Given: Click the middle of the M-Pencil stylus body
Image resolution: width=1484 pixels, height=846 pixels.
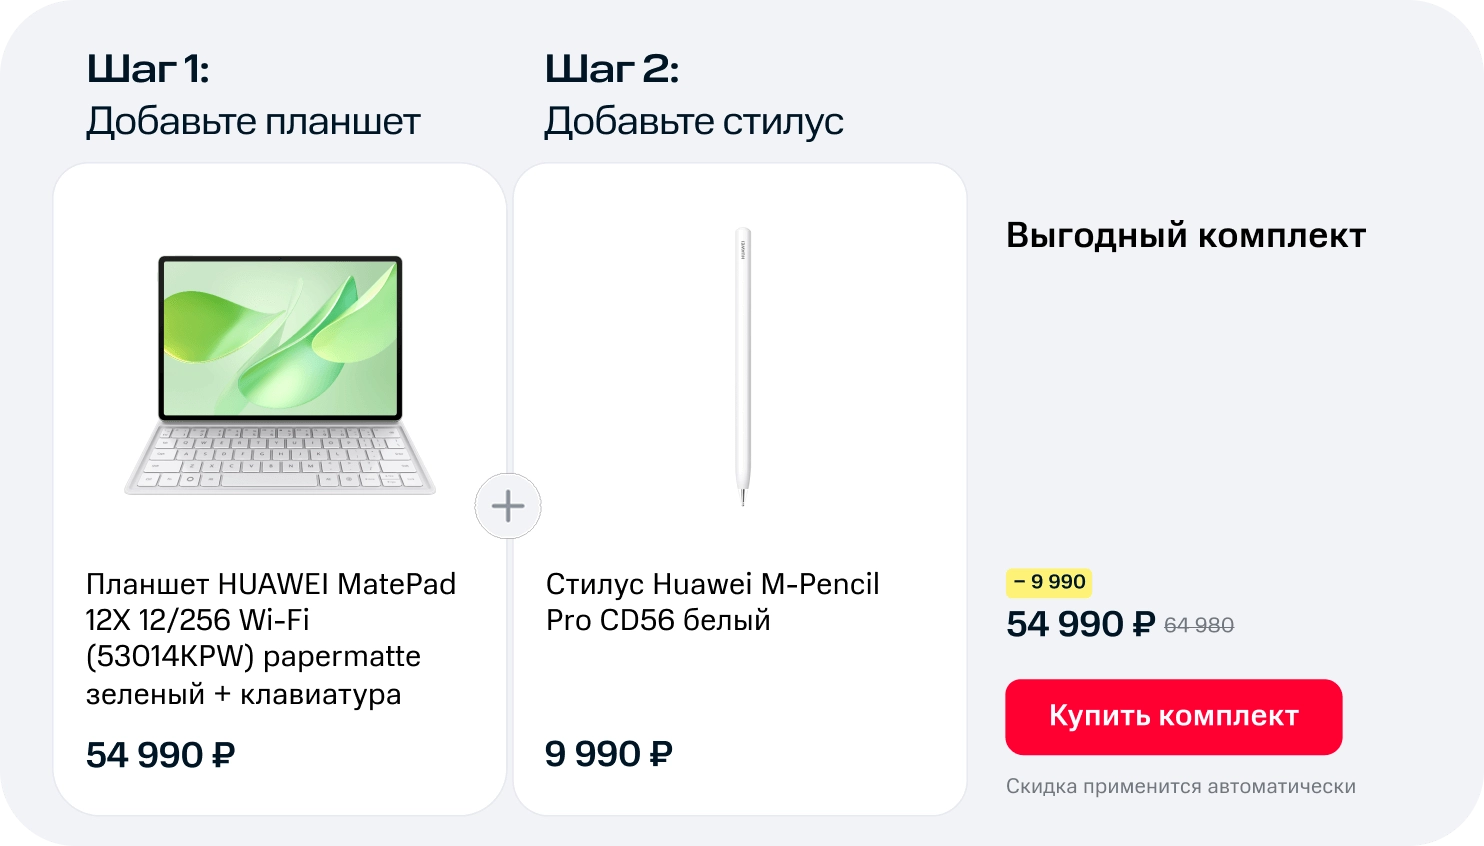Looking at the screenshot, I should click(742, 370).
